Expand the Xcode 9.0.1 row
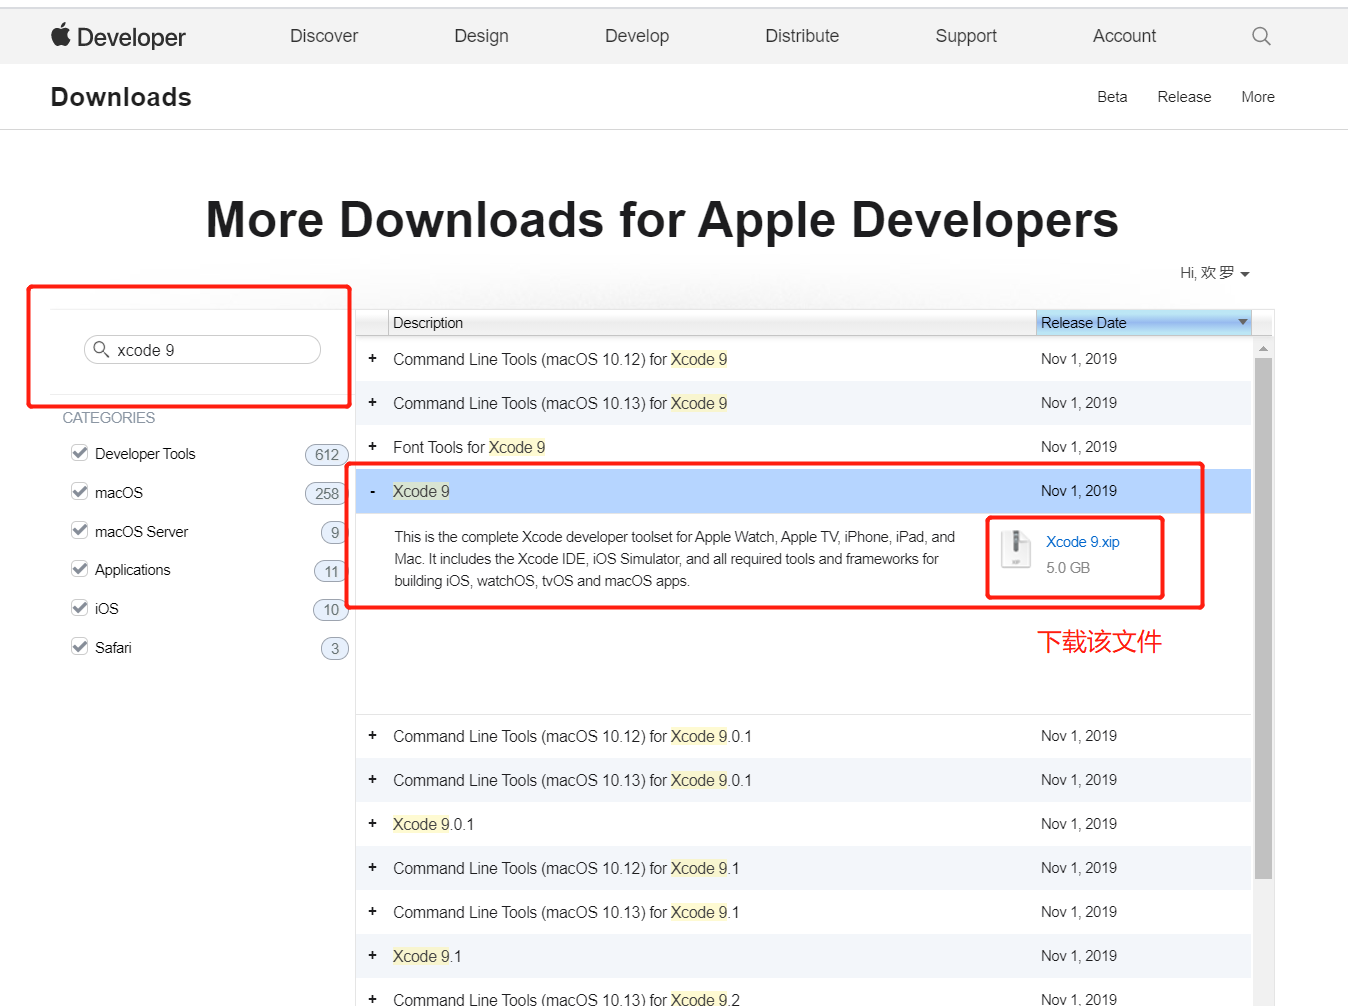 coord(372,823)
